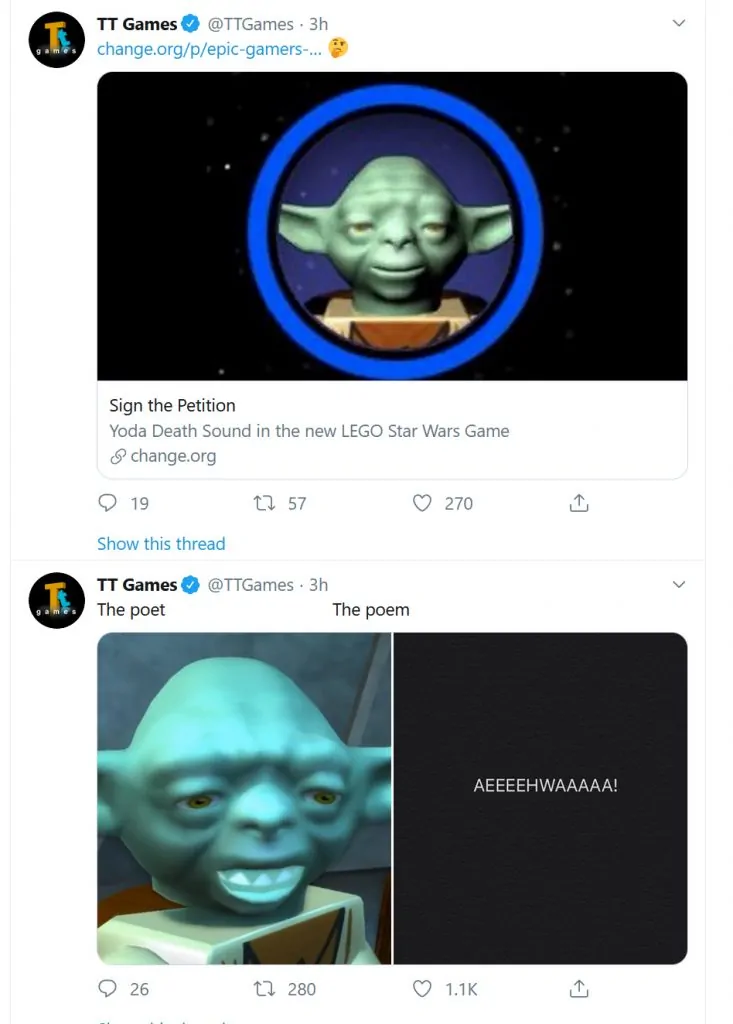Screen dimensions: 733x1024
Task: Retweet 'The poet' tweet with 280 retweets
Action: 267,988
